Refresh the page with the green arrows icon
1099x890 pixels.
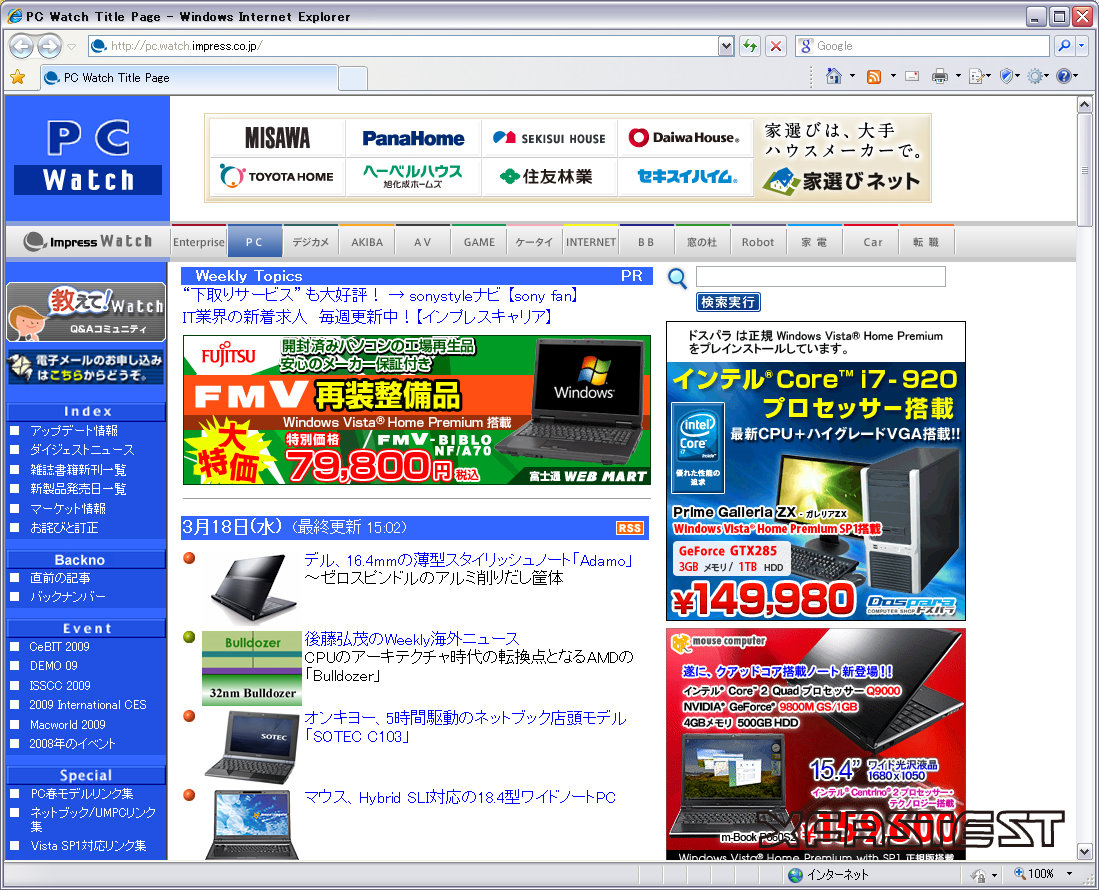[x=750, y=46]
